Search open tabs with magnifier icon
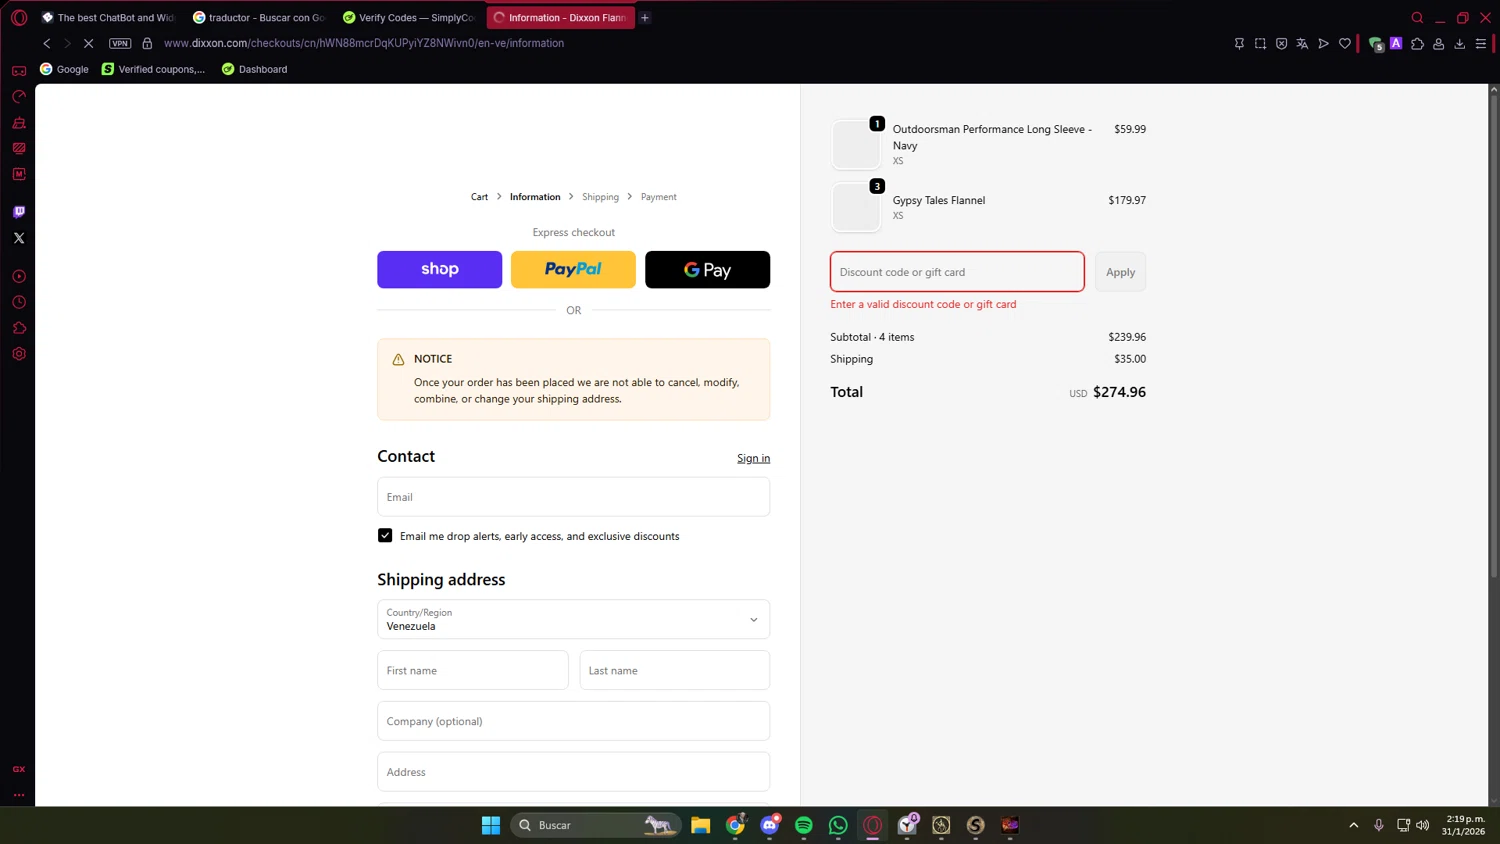Viewport: 1500px width, 844px height. [x=1417, y=17]
